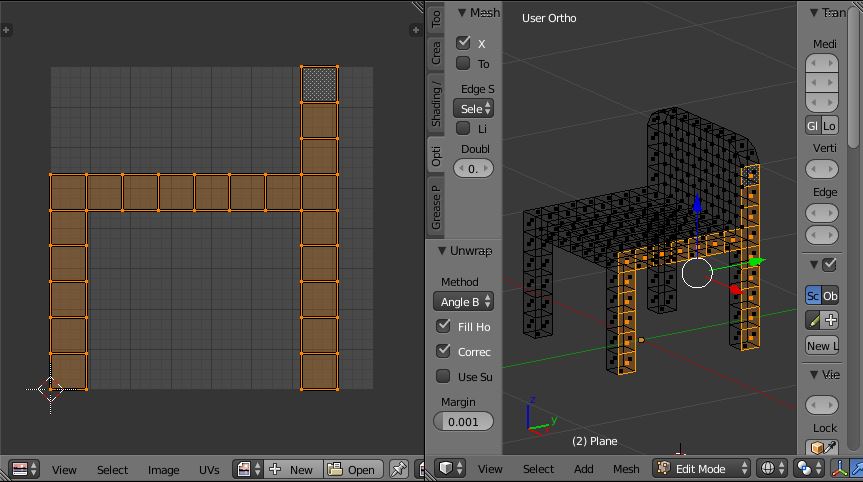Uncheck Correct Aspect option
The width and height of the screenshot is (863, 482).
[443, 350]
